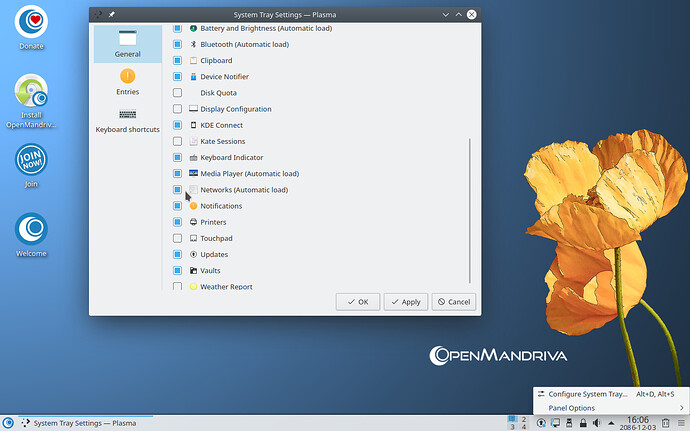Click the Bluetooth entry icon
This screenshot has width=690, height=431.
(x=193, y=44)
